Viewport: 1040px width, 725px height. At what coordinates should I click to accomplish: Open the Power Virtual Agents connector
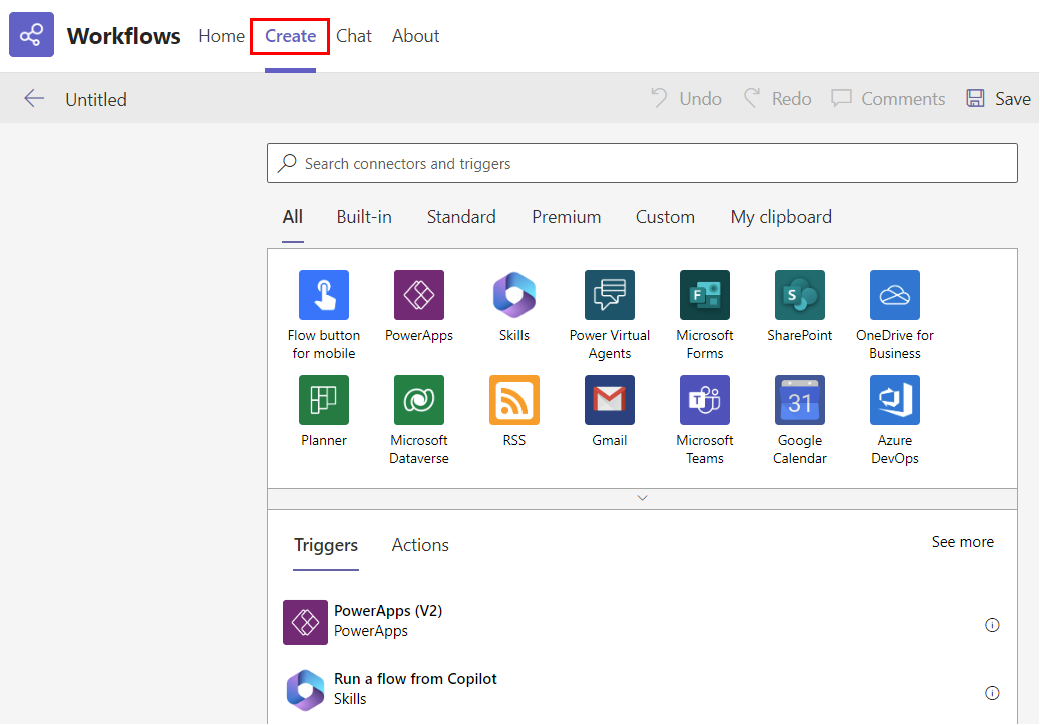click(x=609, y=295)
